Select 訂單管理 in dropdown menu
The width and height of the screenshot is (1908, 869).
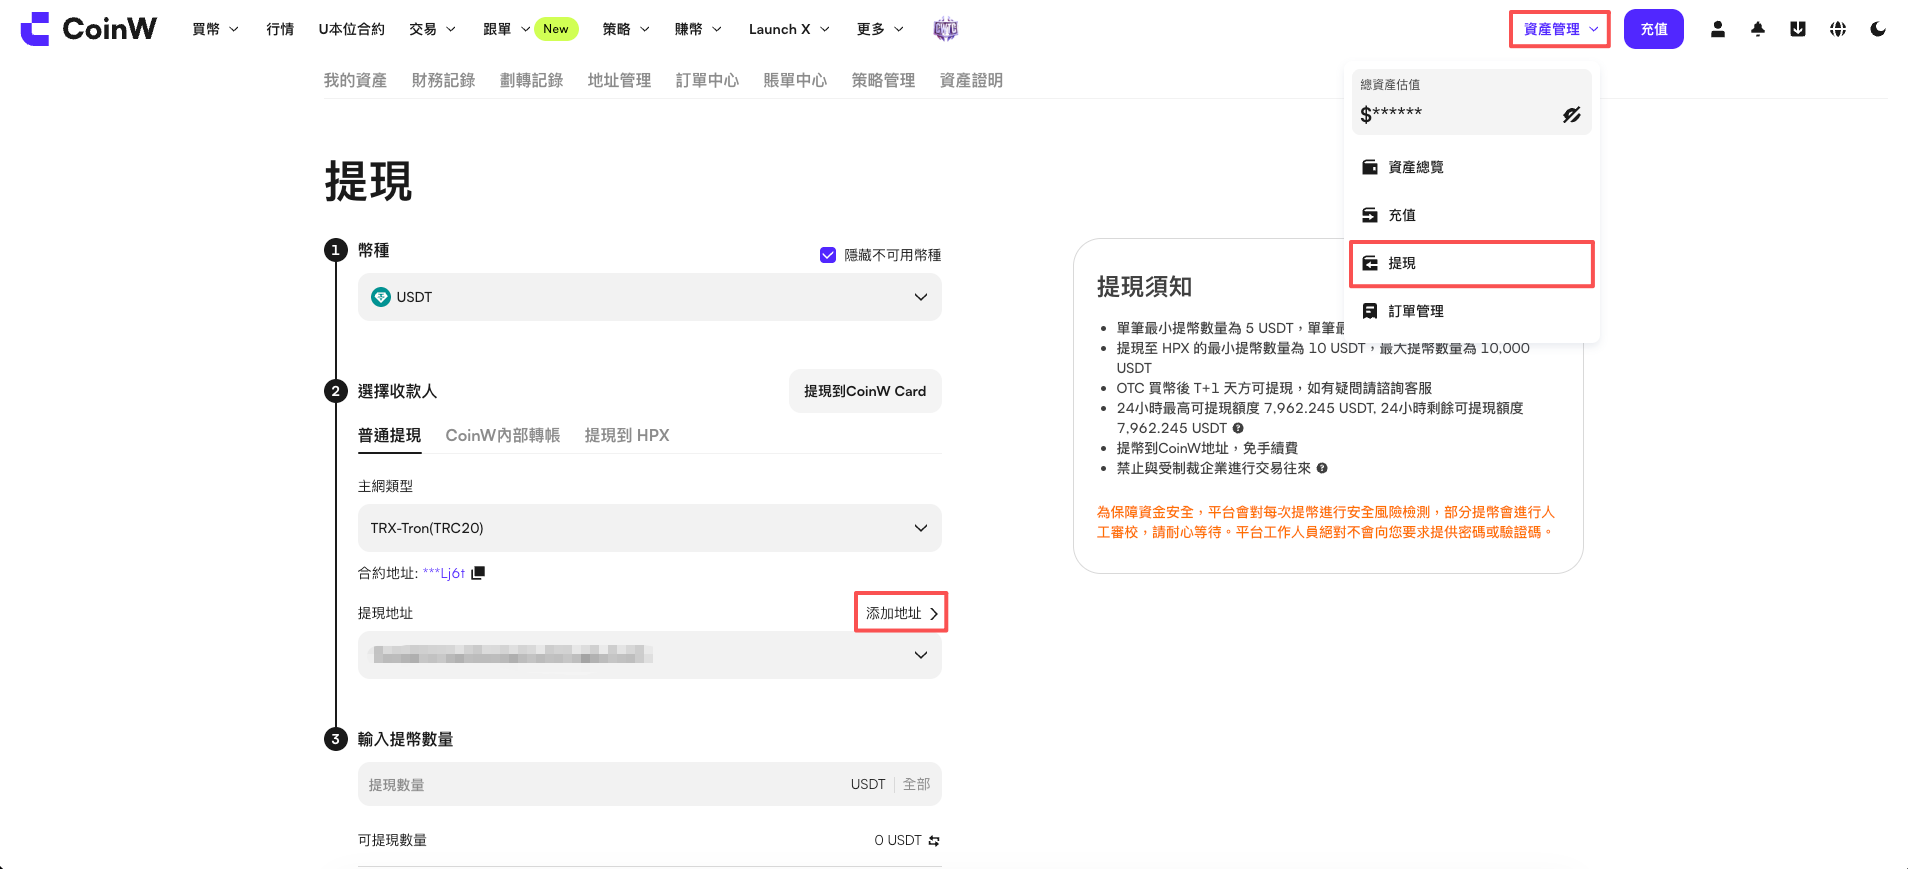click(1472, 311)
